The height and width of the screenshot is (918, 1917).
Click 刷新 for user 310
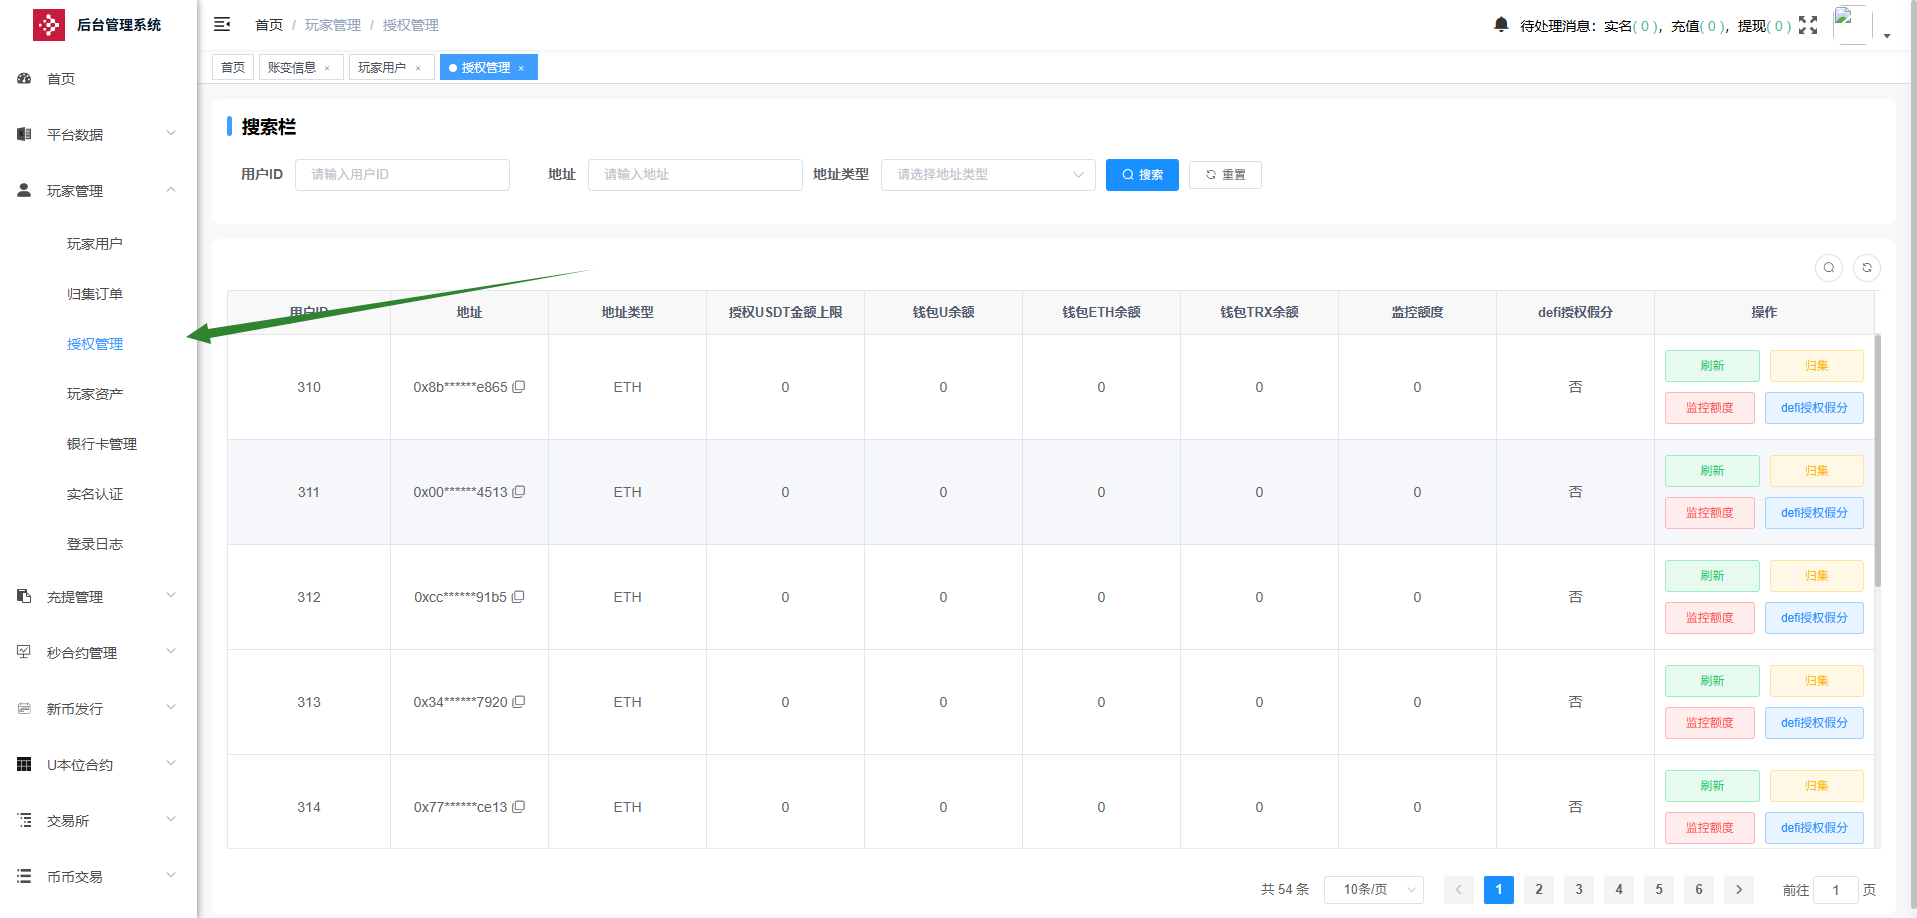[x=1712, y=366]
